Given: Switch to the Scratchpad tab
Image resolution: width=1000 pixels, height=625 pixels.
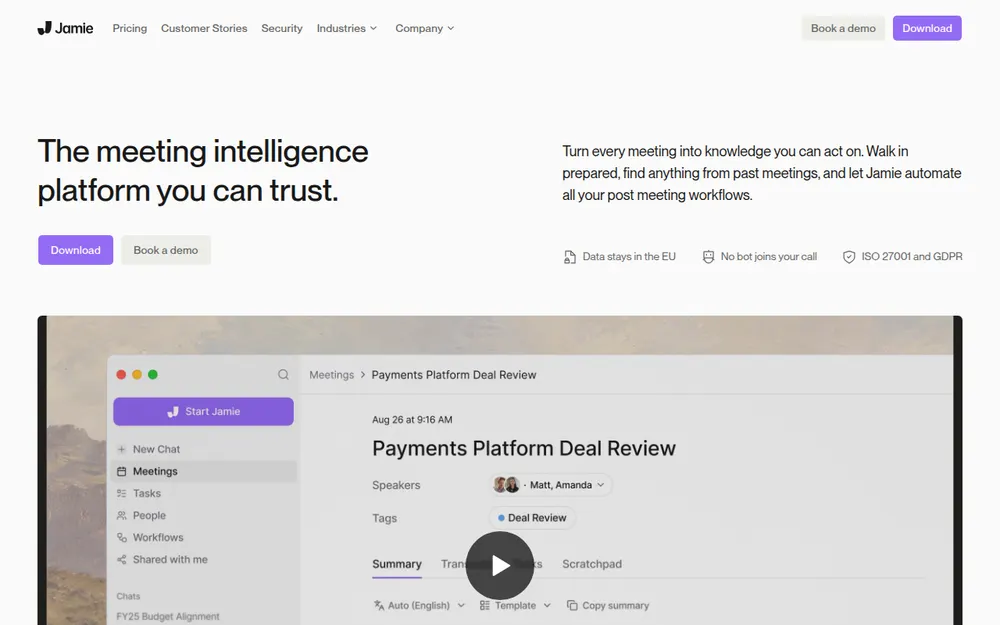Looking at the screenshot, I should 592,564.
